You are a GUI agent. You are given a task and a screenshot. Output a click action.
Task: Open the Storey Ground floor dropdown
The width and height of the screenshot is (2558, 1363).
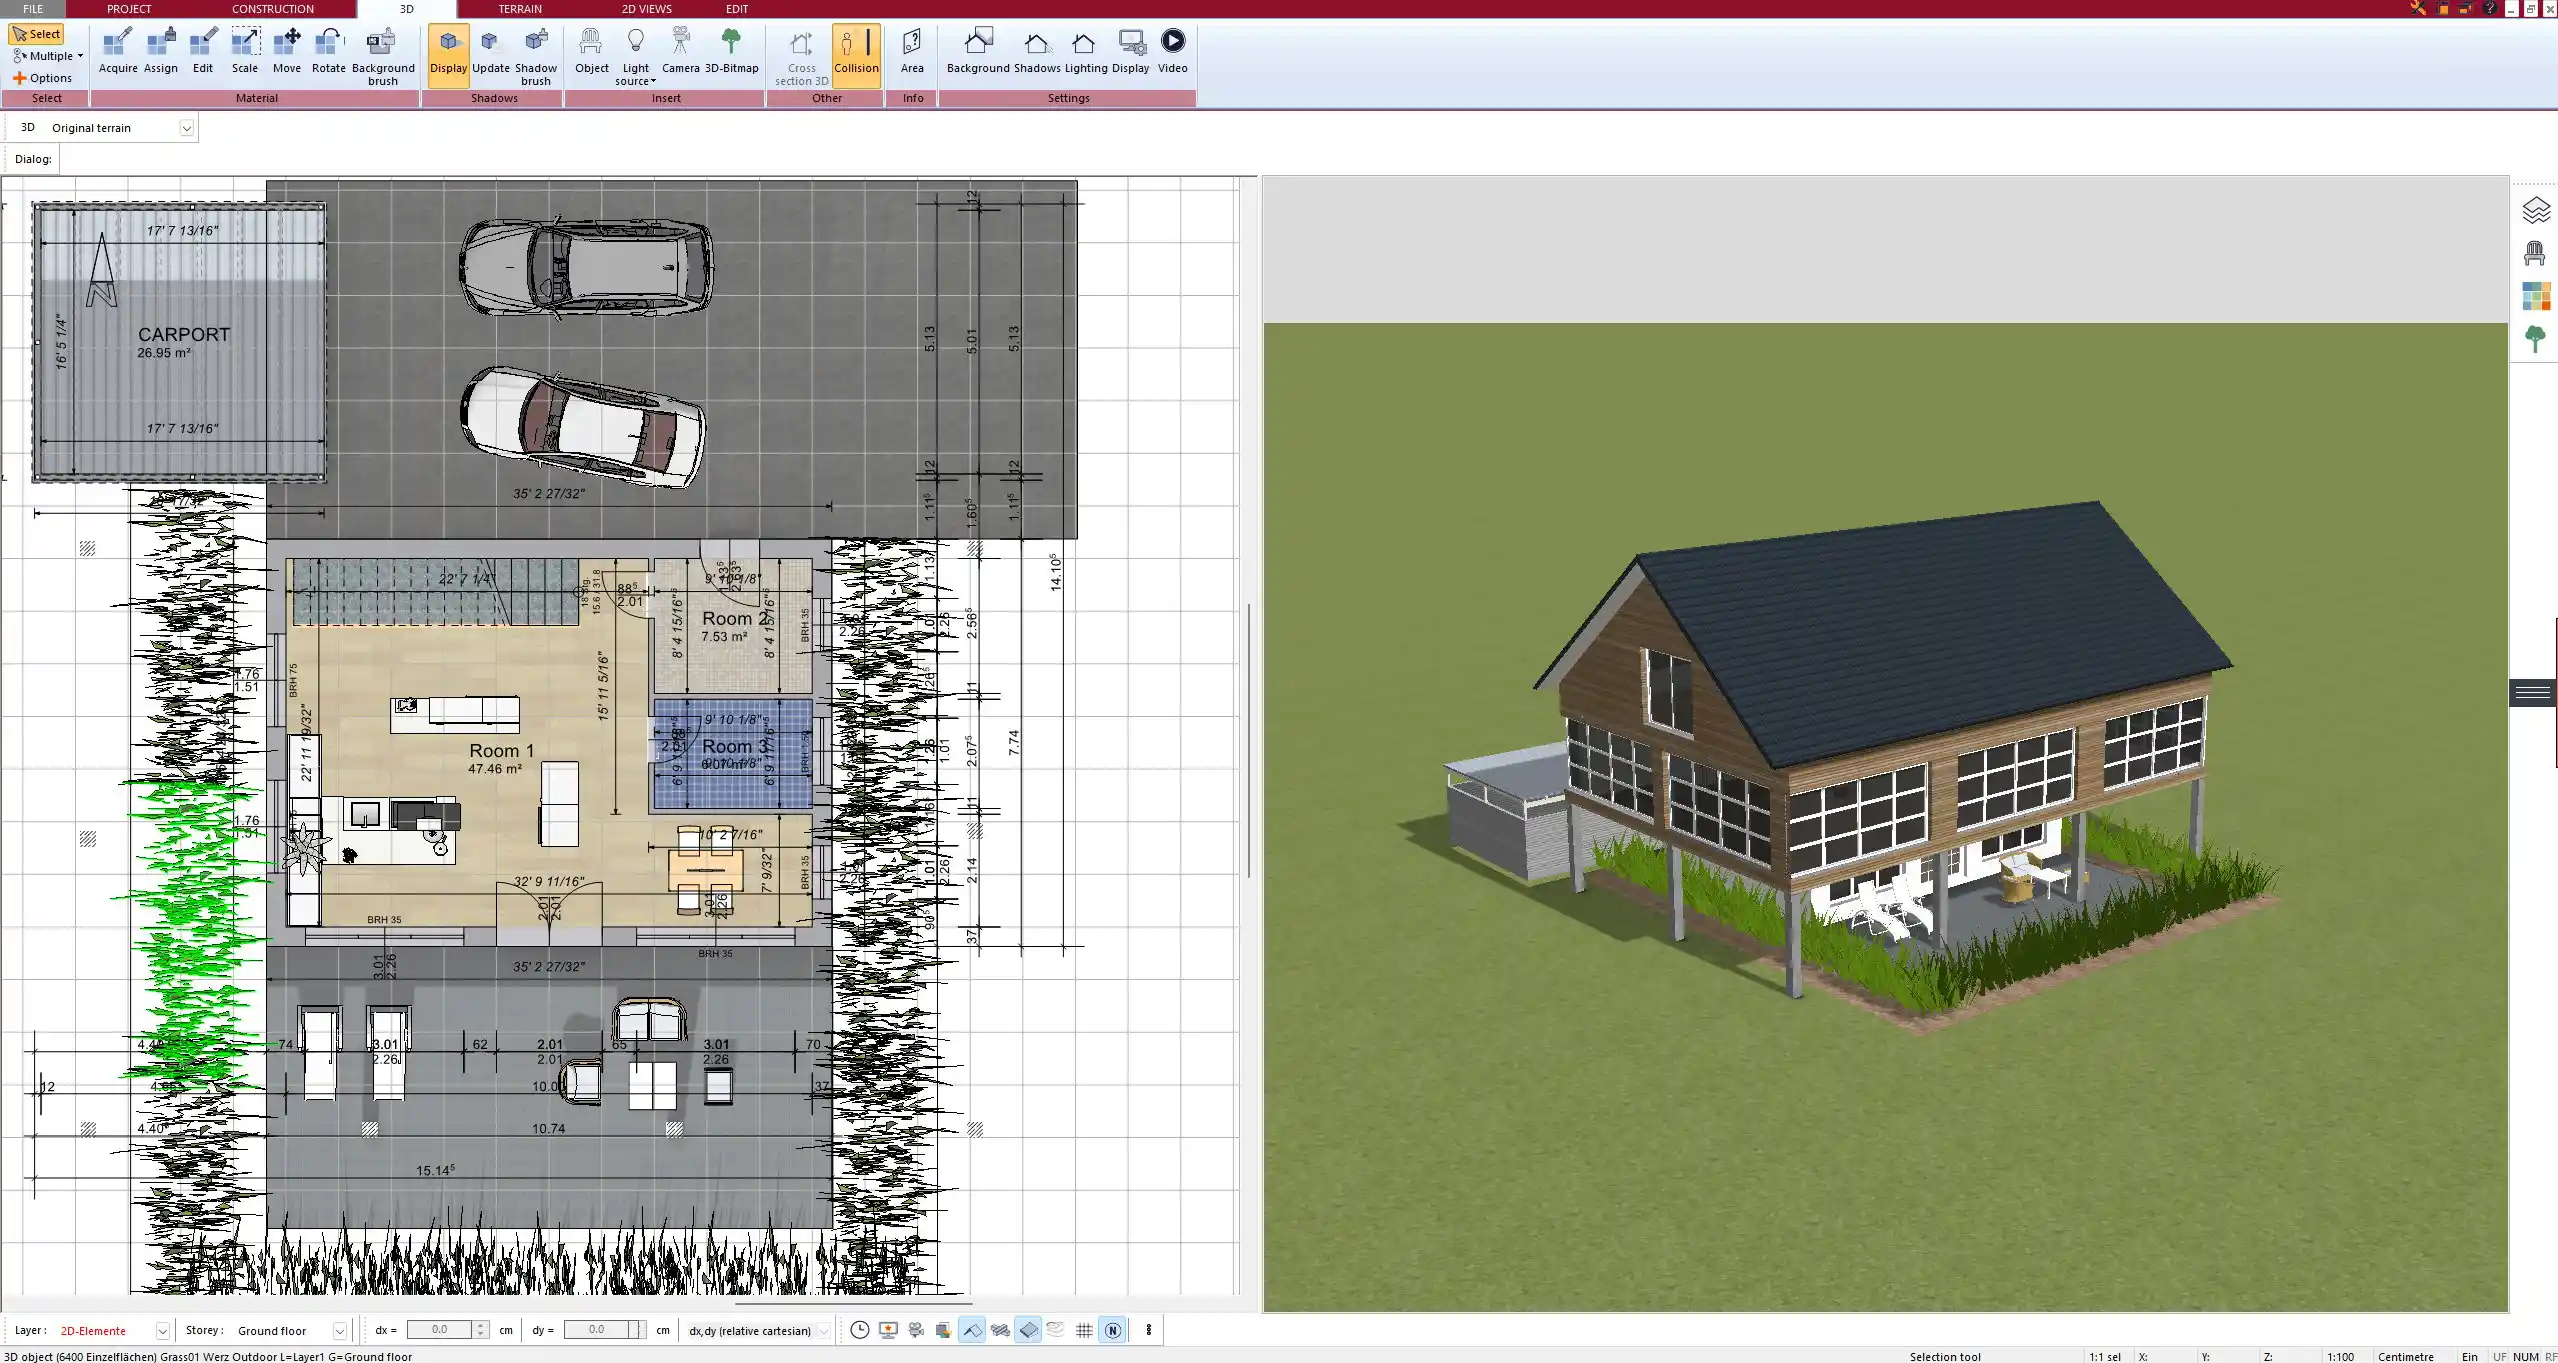pos(339,1331)
